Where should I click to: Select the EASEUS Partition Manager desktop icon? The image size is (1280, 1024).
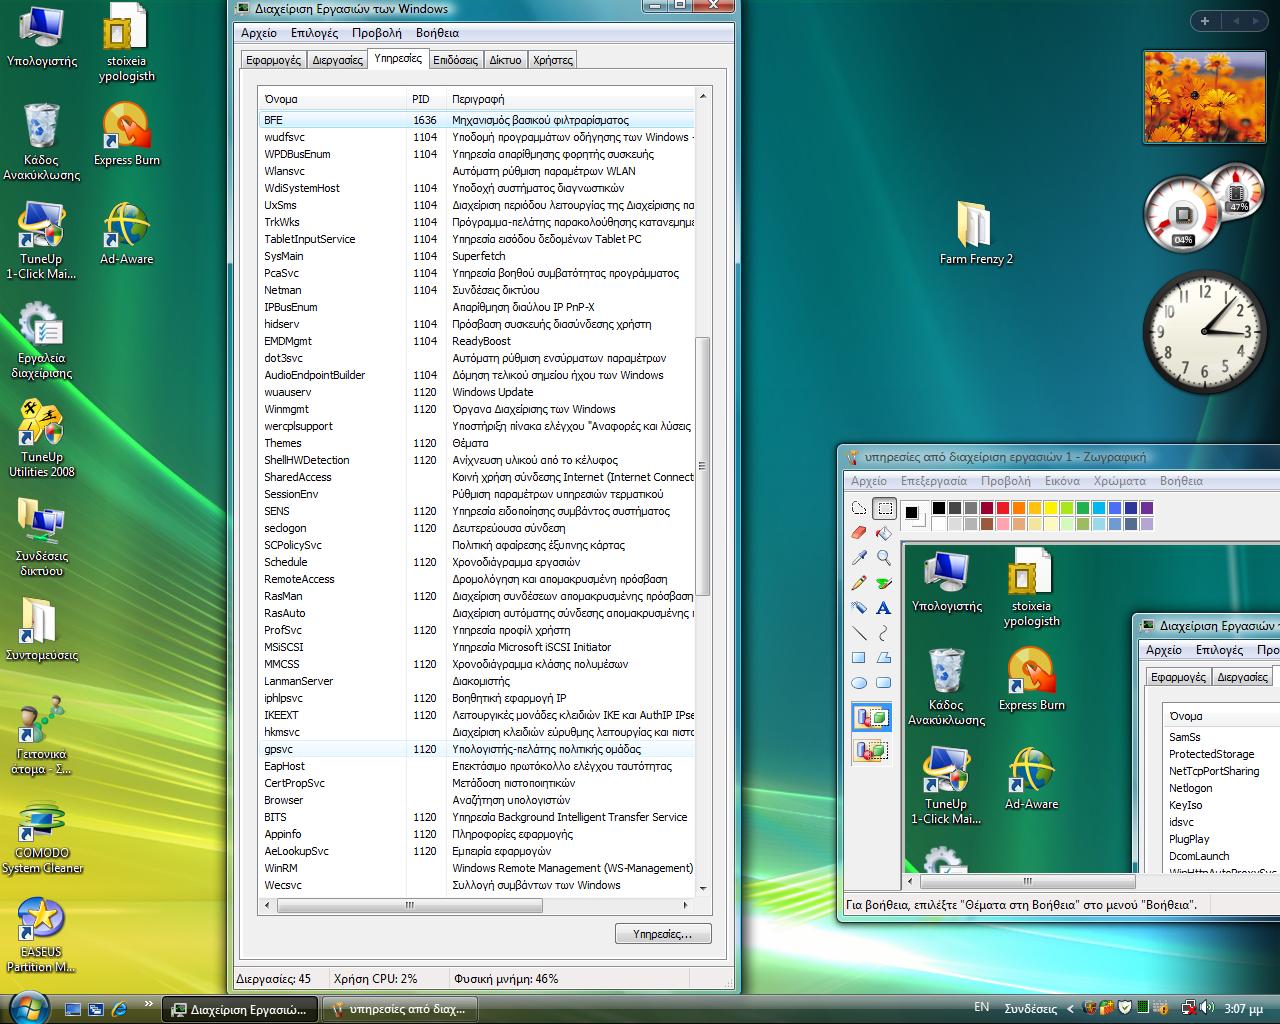[x=41, y=935]
